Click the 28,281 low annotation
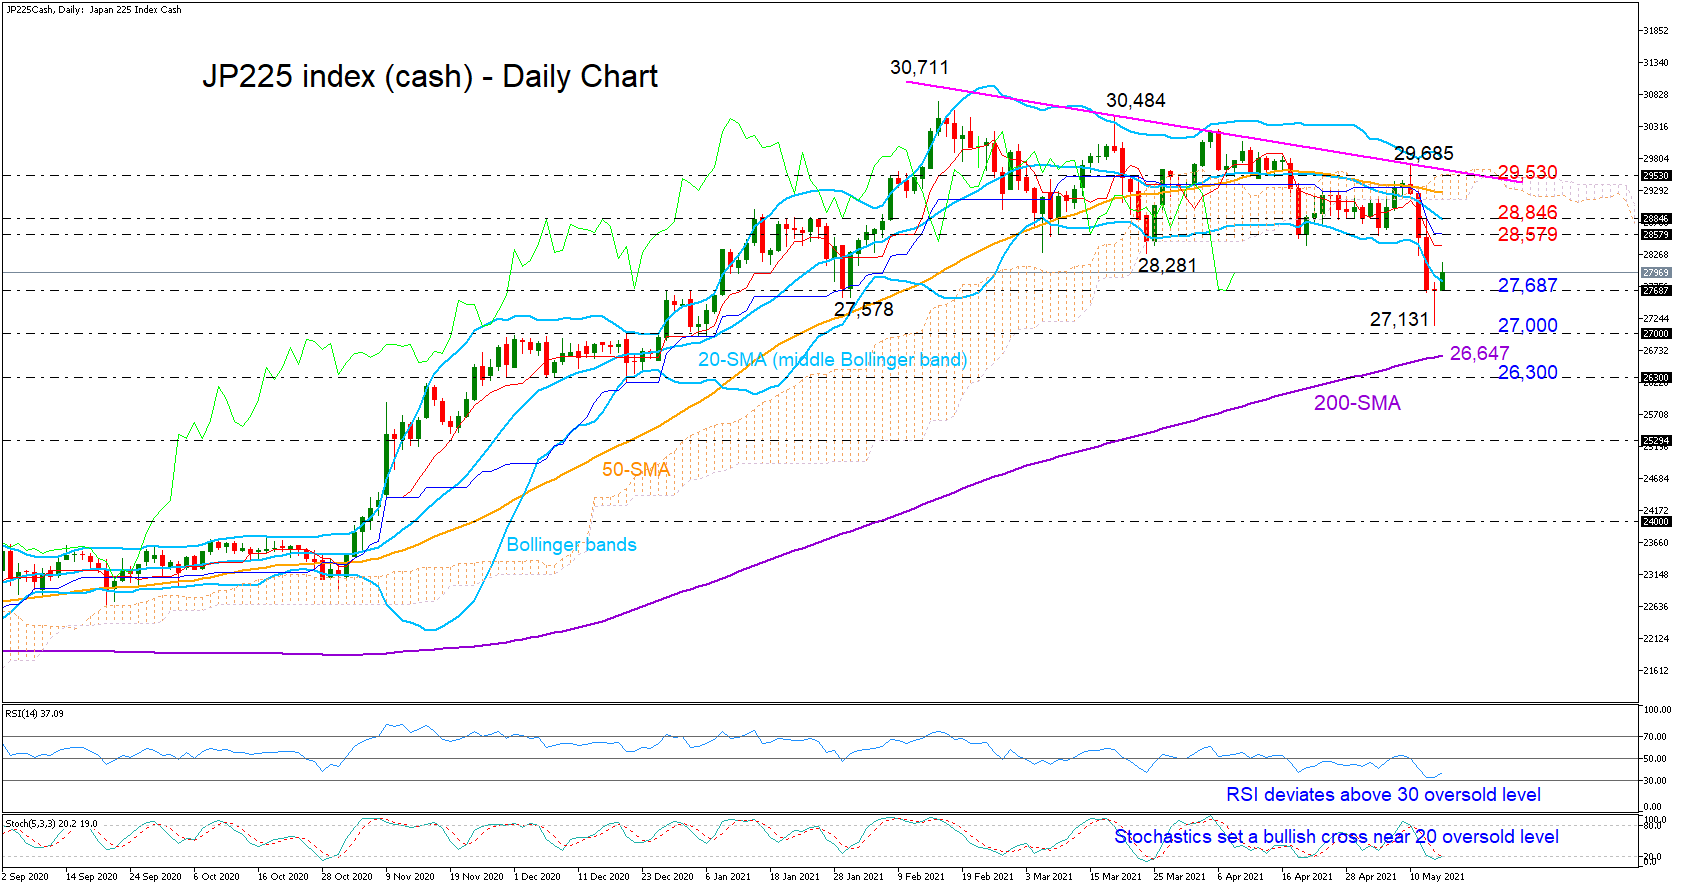 point(1167,266)
